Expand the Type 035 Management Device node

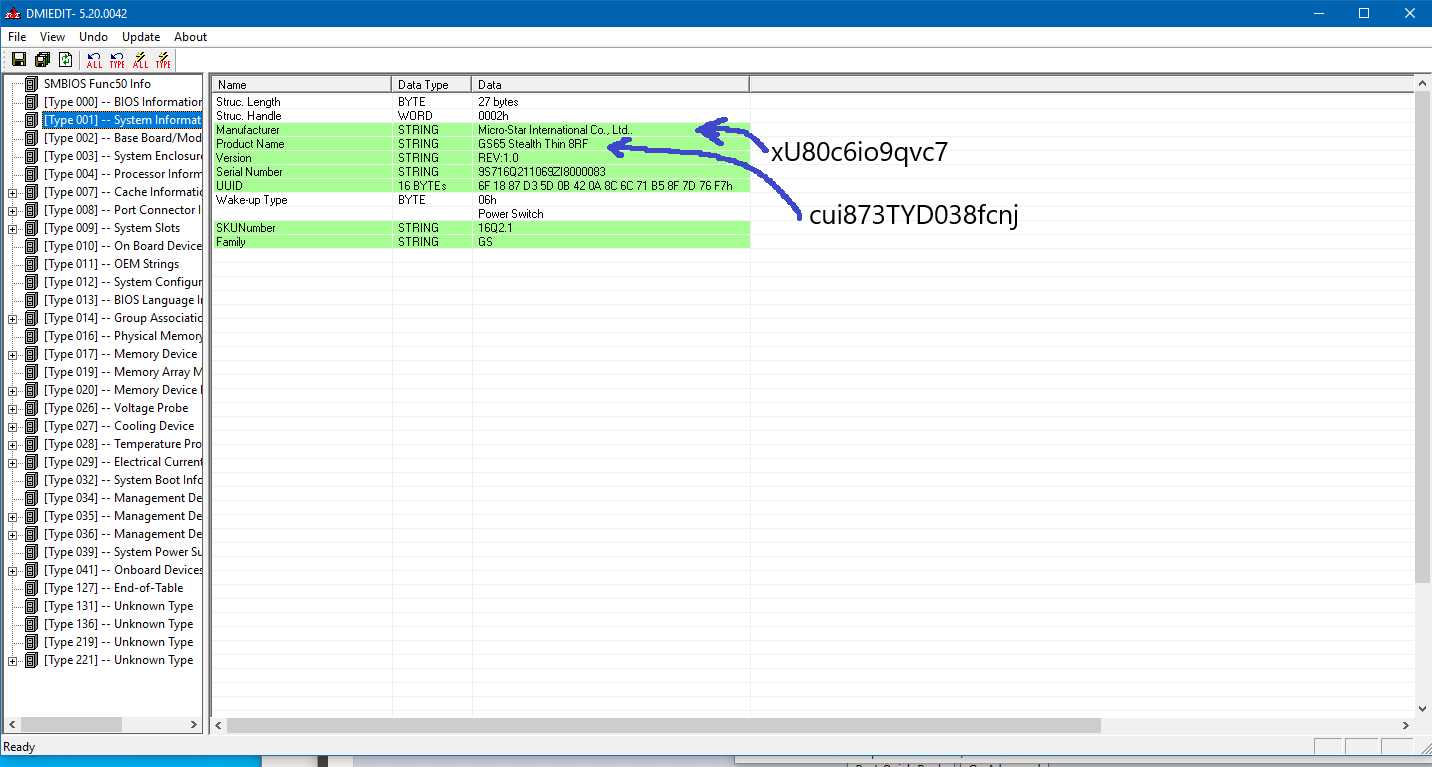coord(12,516)
